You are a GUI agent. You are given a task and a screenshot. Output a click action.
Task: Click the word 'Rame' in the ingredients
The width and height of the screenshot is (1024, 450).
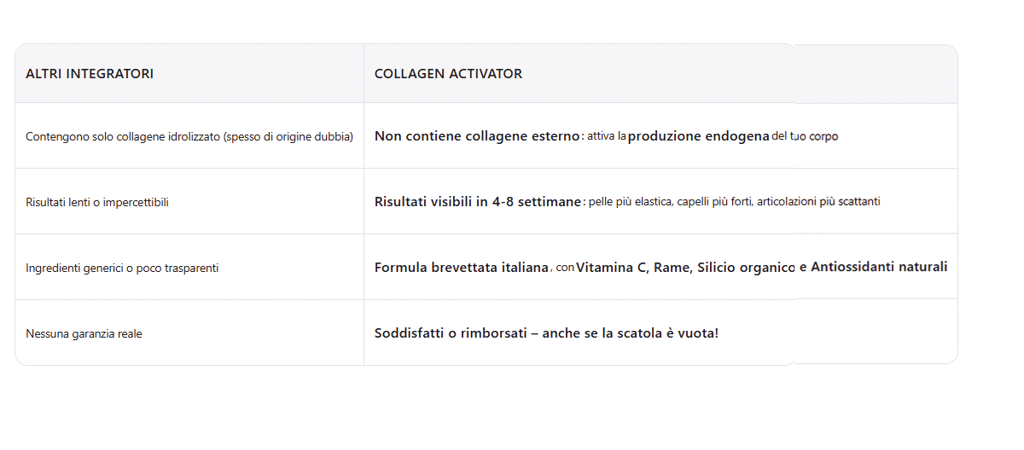[x=671, y=268]
